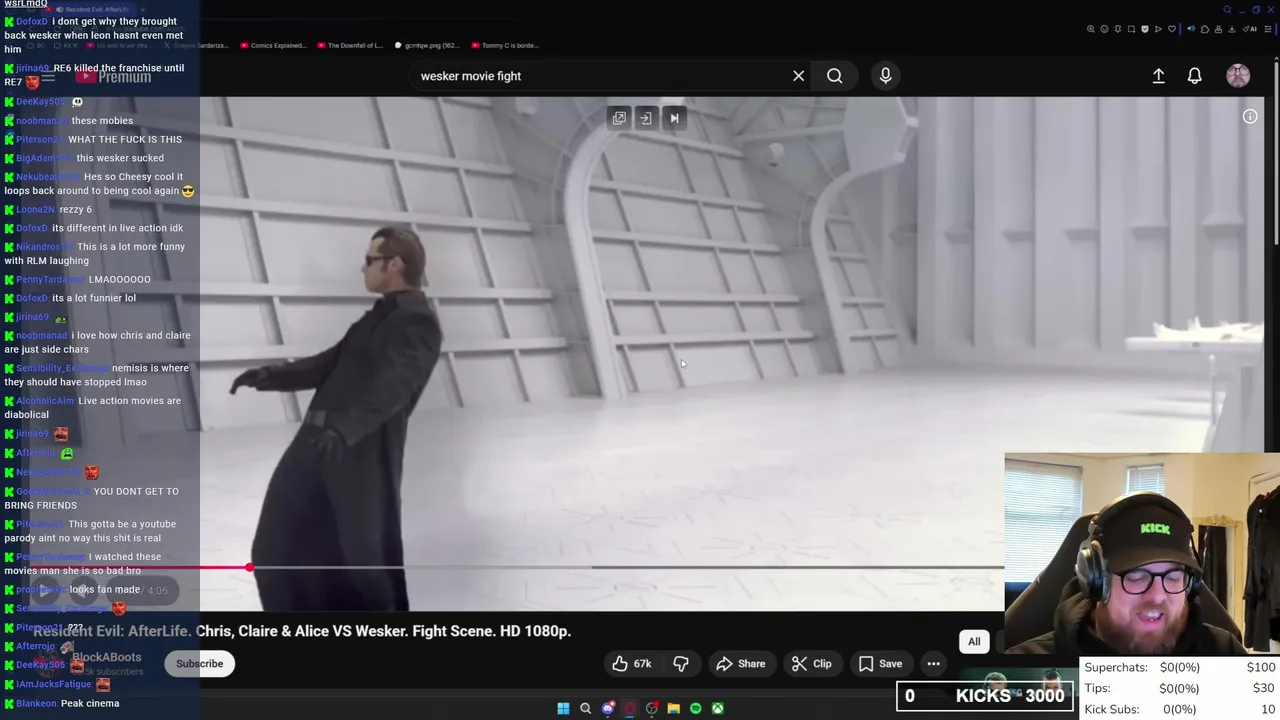Click chat message 'its a lot funnier lol'
Screen dimensions: 1280x720
(x=94, y=298)
